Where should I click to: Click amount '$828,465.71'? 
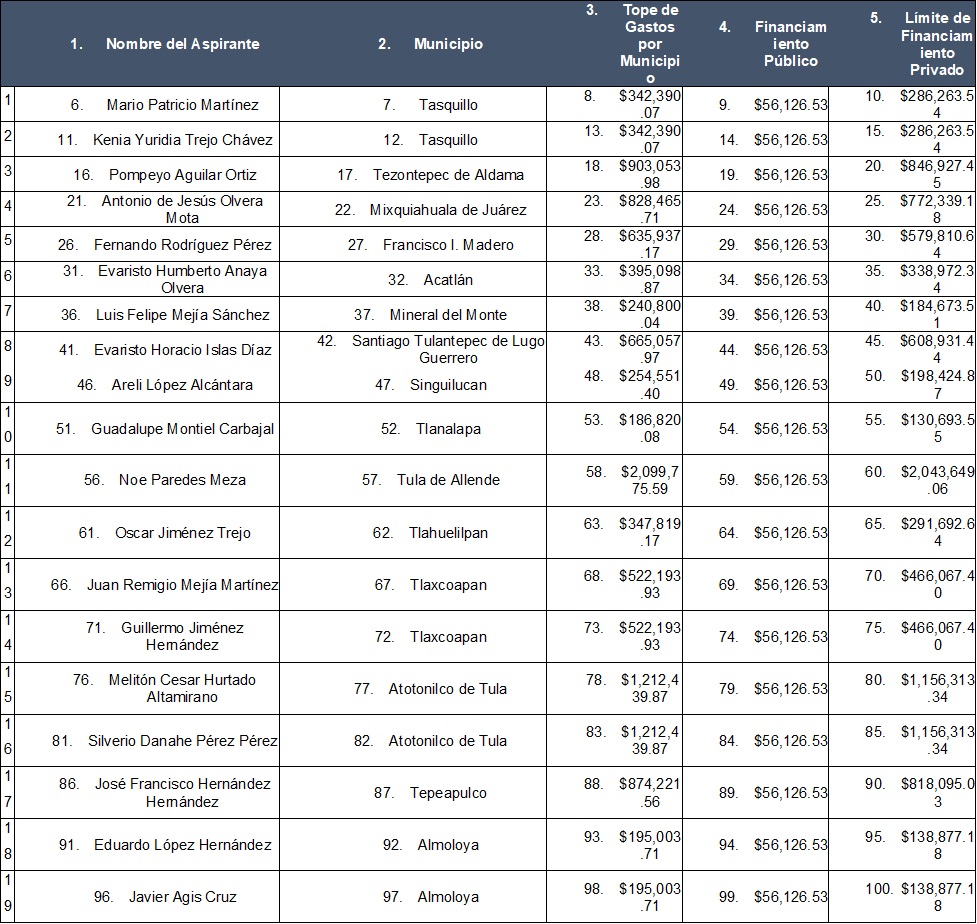[650, 209]
